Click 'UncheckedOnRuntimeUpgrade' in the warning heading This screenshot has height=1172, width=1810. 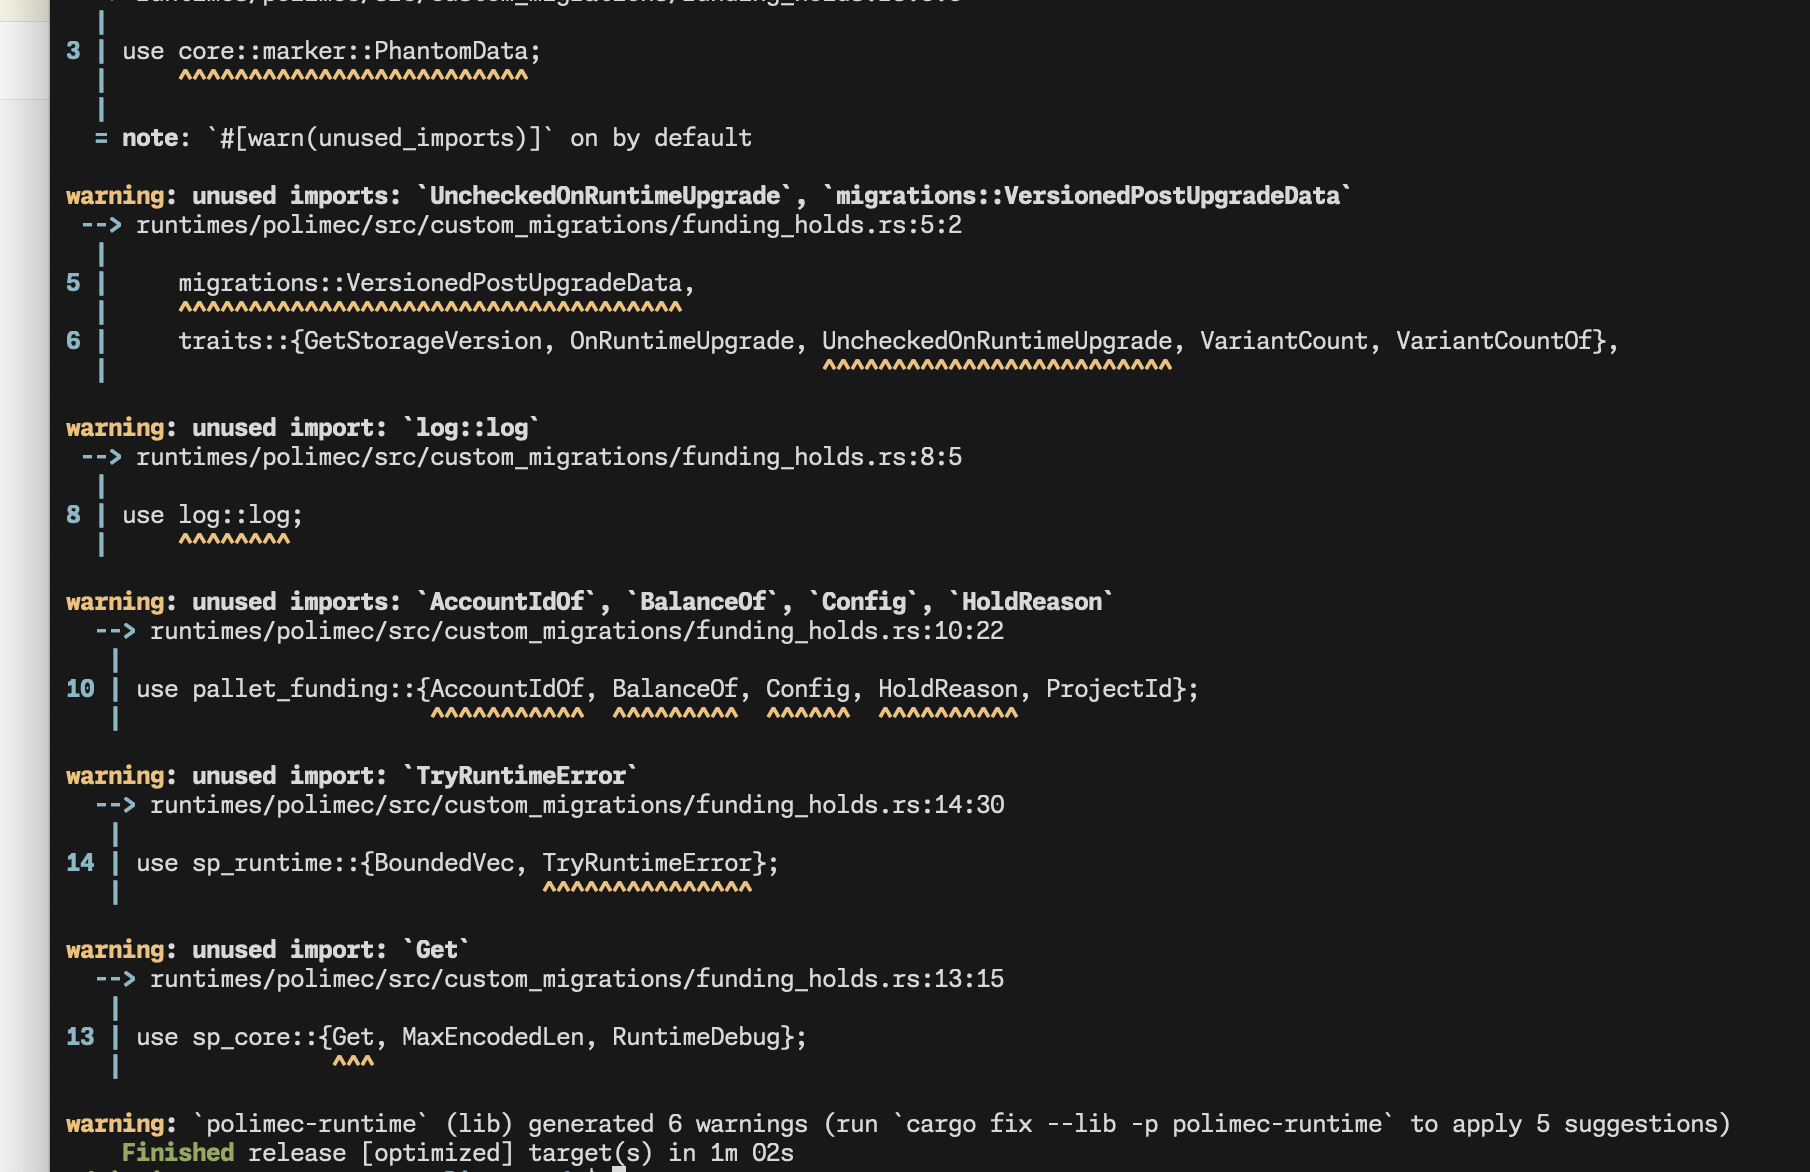[x=605, y=196]
